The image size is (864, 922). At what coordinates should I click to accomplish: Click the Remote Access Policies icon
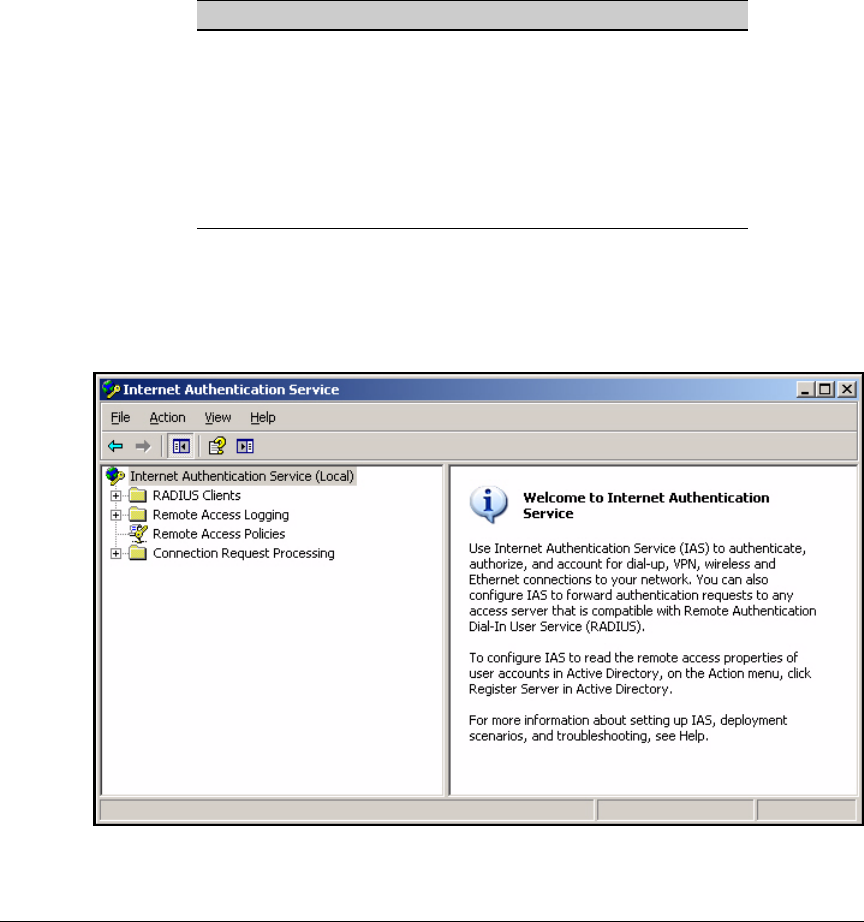click(138, 533)
